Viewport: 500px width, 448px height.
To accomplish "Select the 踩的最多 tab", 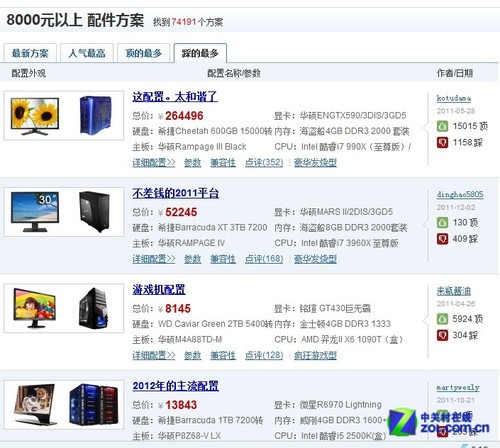I will pos(200,53).
